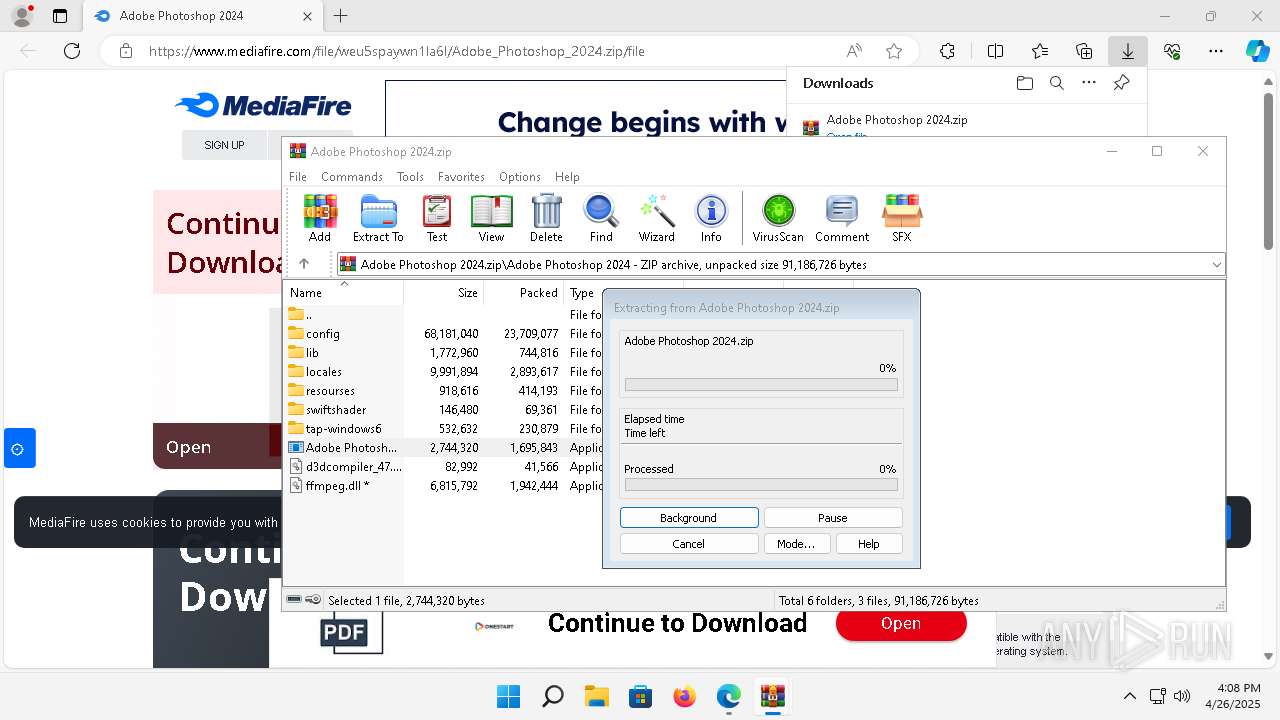Open the WinRAR Help menu
Viewport: 1280px width, 720px height.
click(x=567, y=176)
